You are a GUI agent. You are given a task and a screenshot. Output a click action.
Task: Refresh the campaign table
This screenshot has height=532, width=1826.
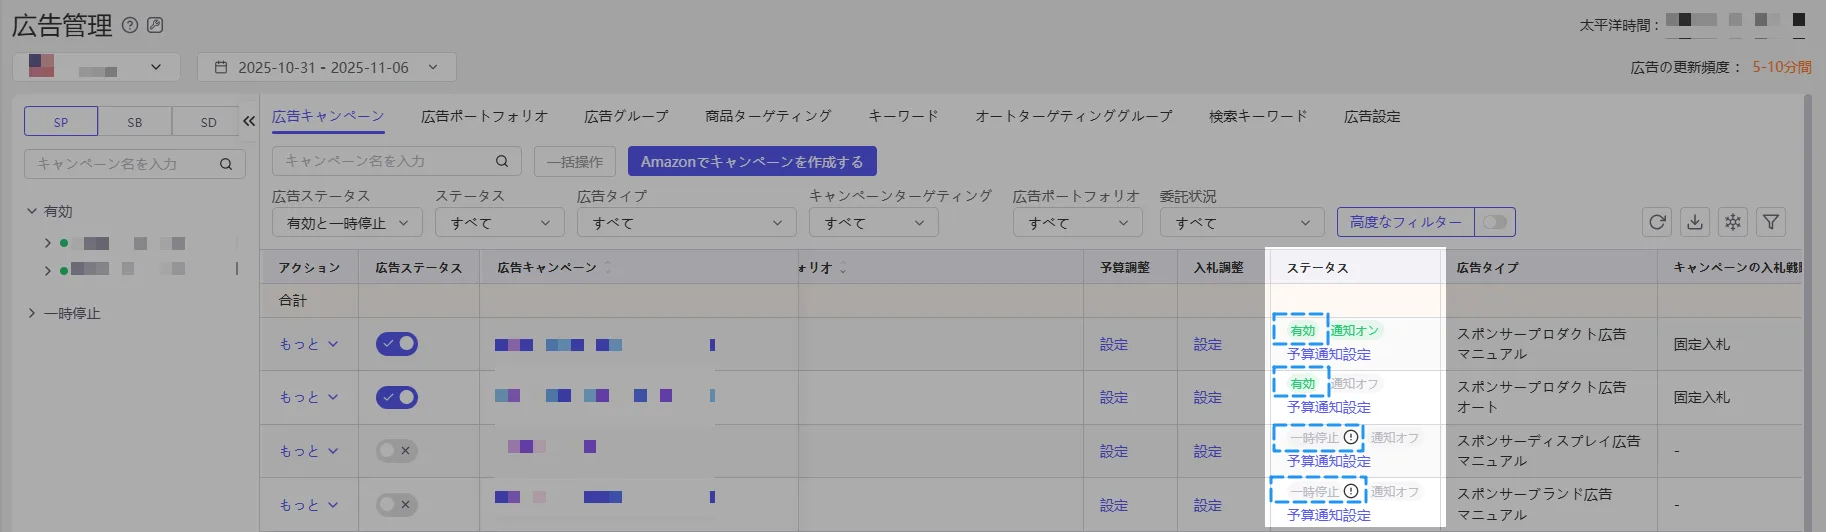(x=1657, y=222)
